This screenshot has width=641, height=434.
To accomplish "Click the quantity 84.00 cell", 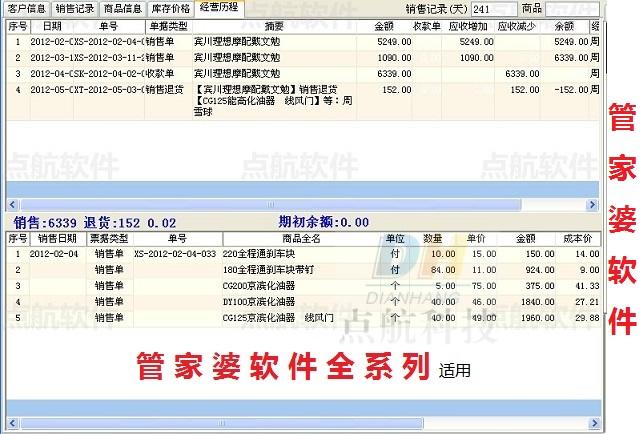I will 443,270.
